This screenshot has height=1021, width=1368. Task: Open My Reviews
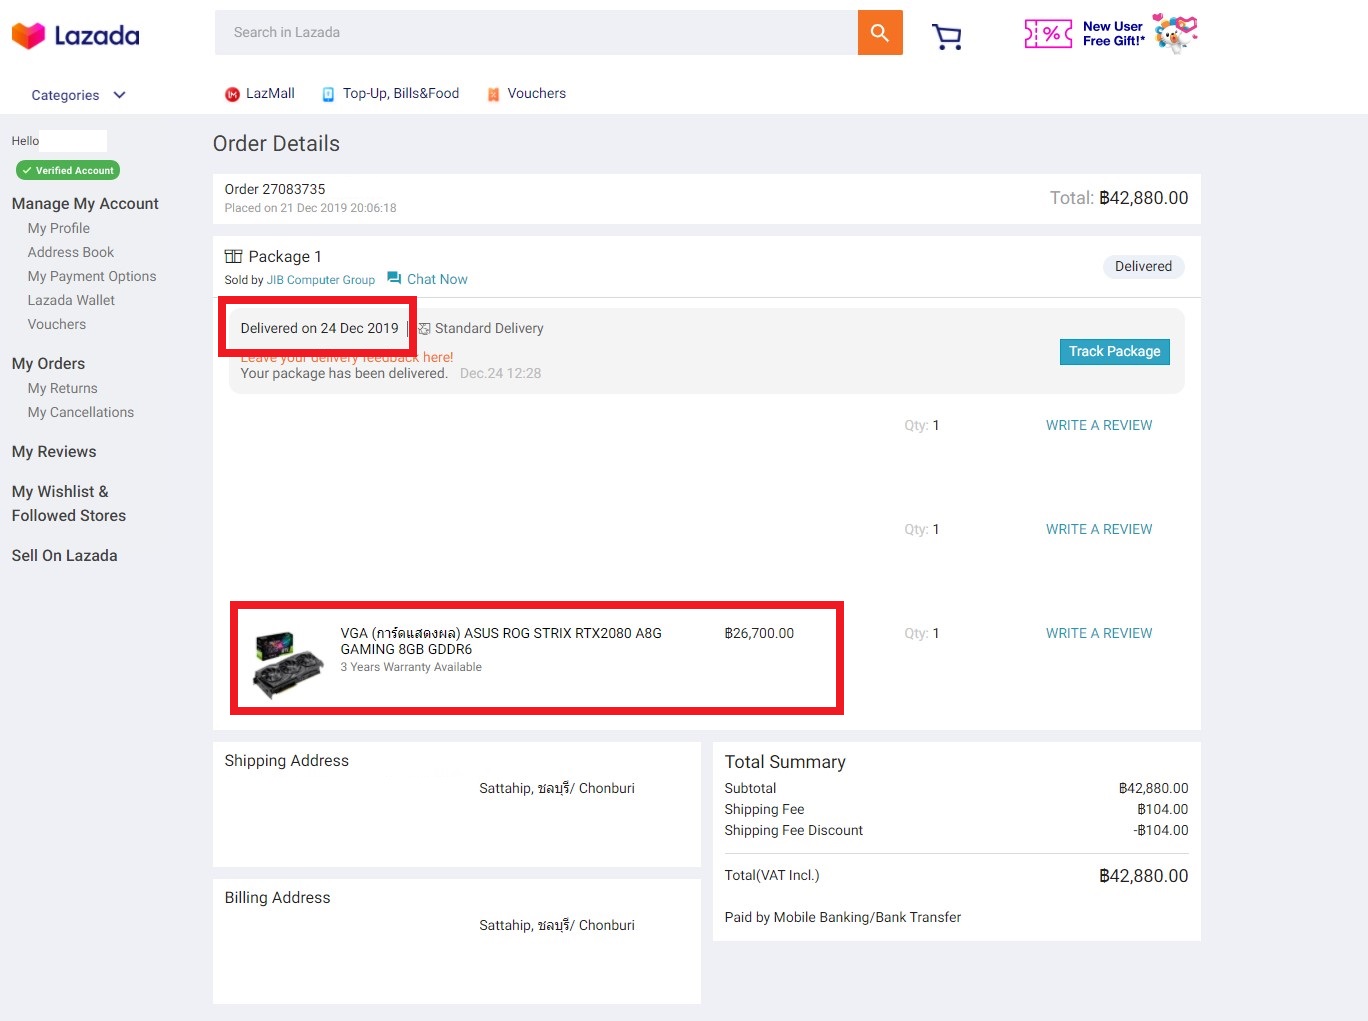point(54,452)
